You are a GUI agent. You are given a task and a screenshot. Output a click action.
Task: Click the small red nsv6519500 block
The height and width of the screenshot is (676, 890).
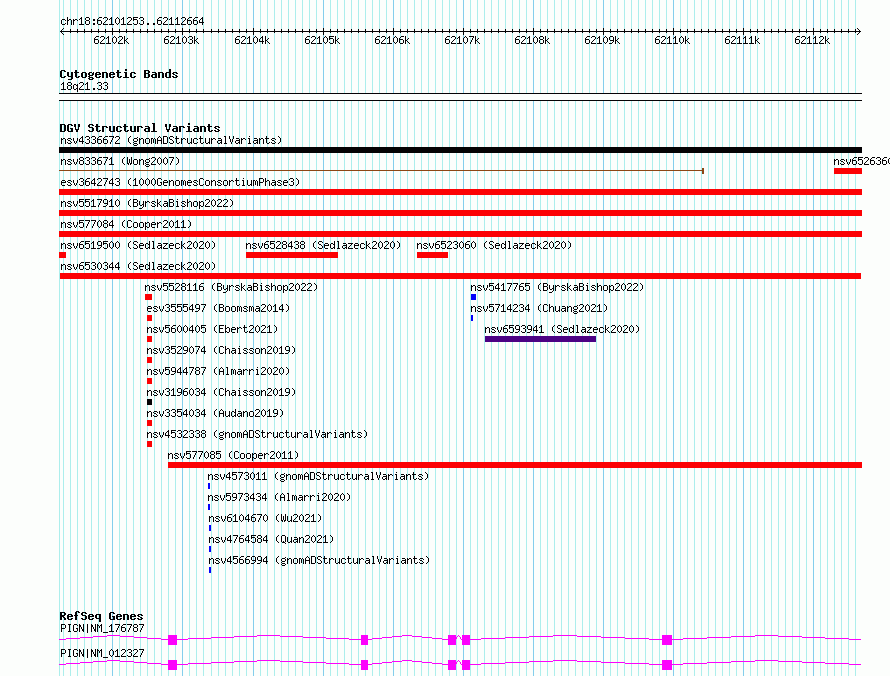(x=62, y=255)
